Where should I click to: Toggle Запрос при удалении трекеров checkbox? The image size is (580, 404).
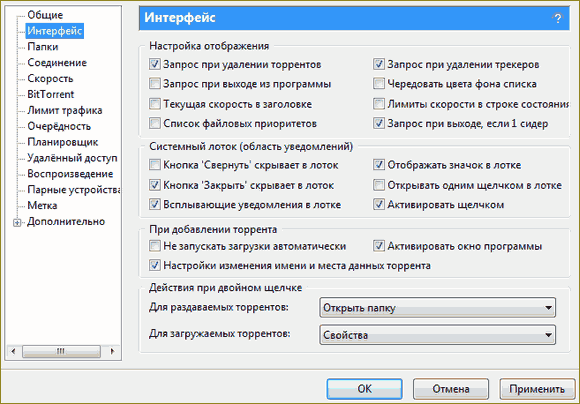378,64
